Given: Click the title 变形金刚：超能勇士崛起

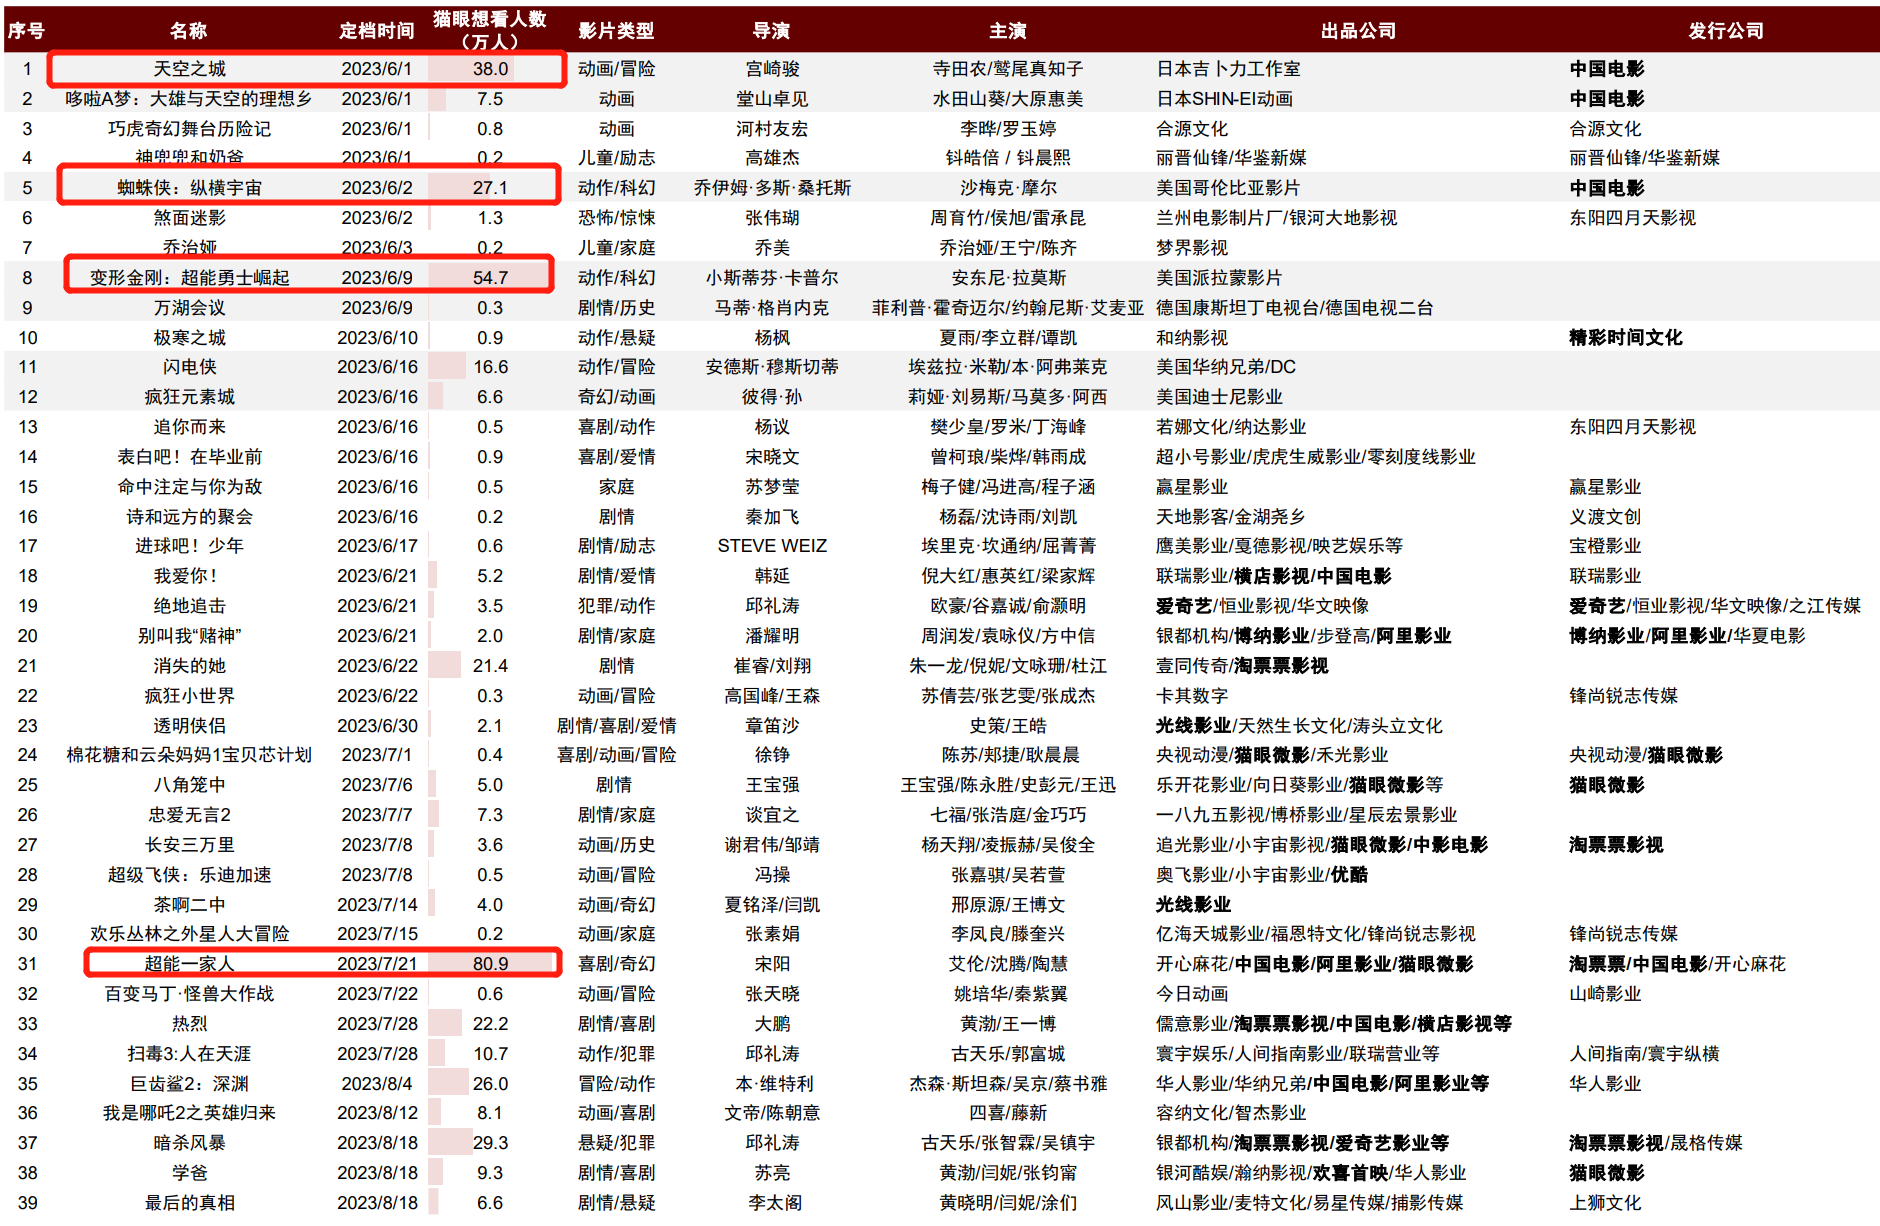Looking at the screenshot, I should [x=190, y=278].
